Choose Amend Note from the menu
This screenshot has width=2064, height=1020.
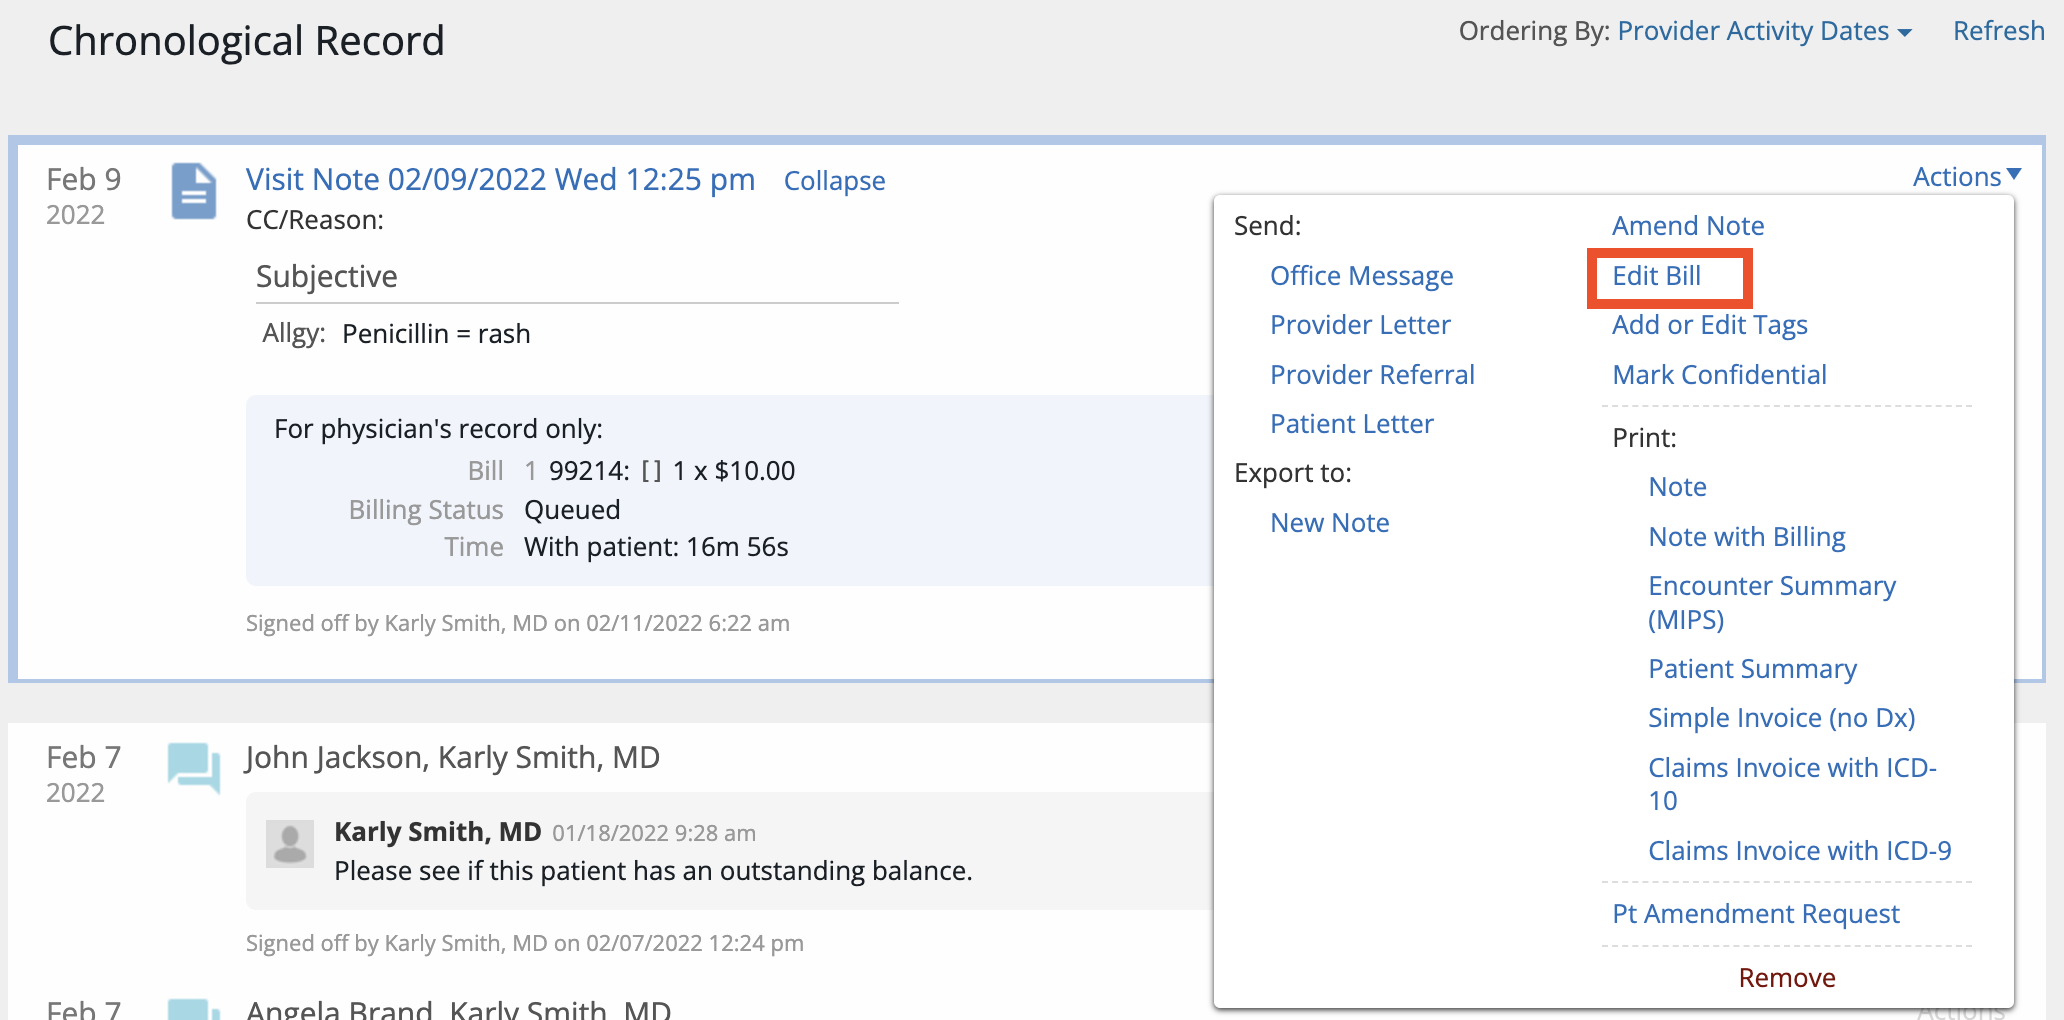1688,225
